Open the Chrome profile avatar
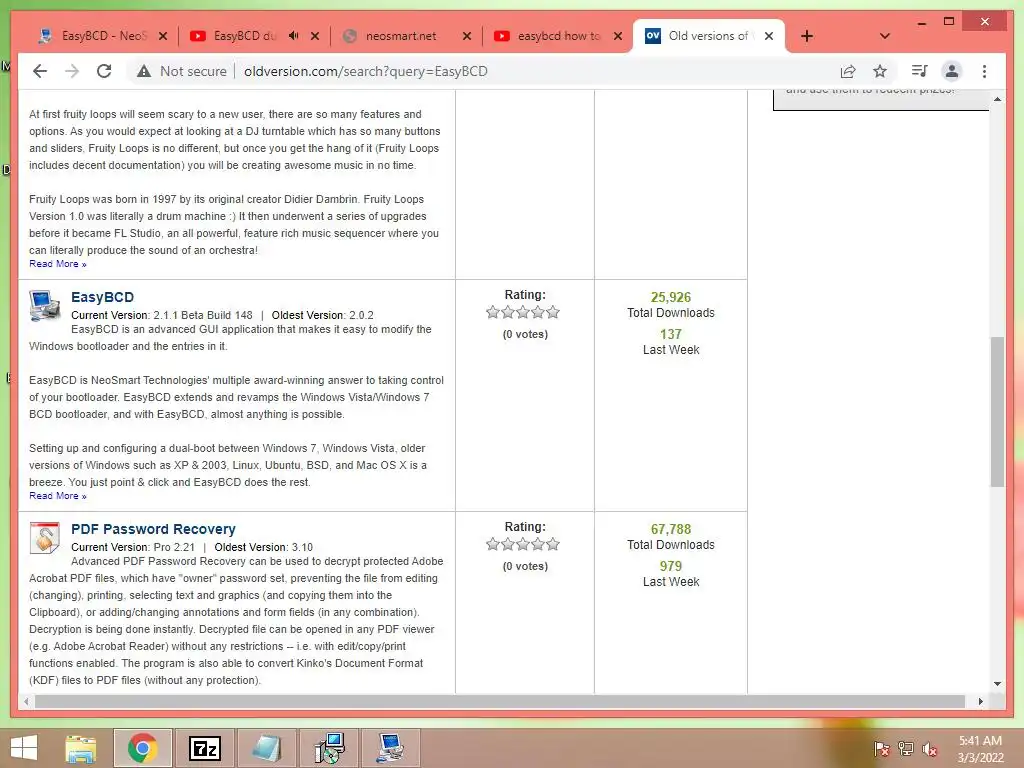This screenshot has height=768, width=1024. click(x=952, y=71)
